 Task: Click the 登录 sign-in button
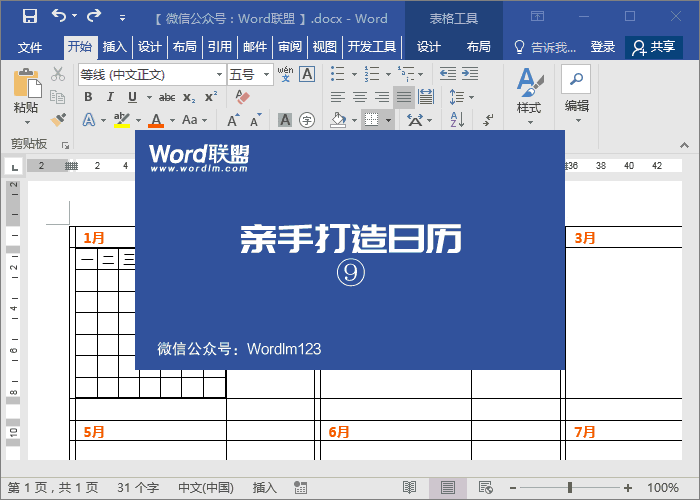(603, 46)
